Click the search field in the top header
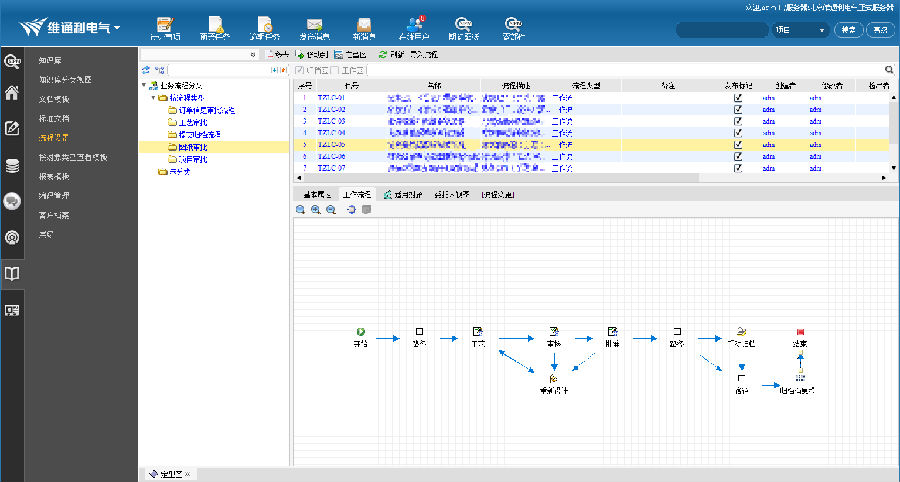Screen dimensions: 900x482 click(720, 30)
